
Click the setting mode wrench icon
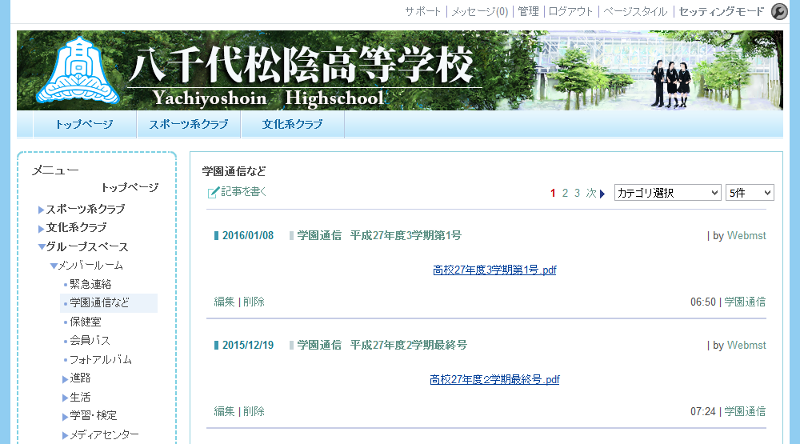pos(780,12)
